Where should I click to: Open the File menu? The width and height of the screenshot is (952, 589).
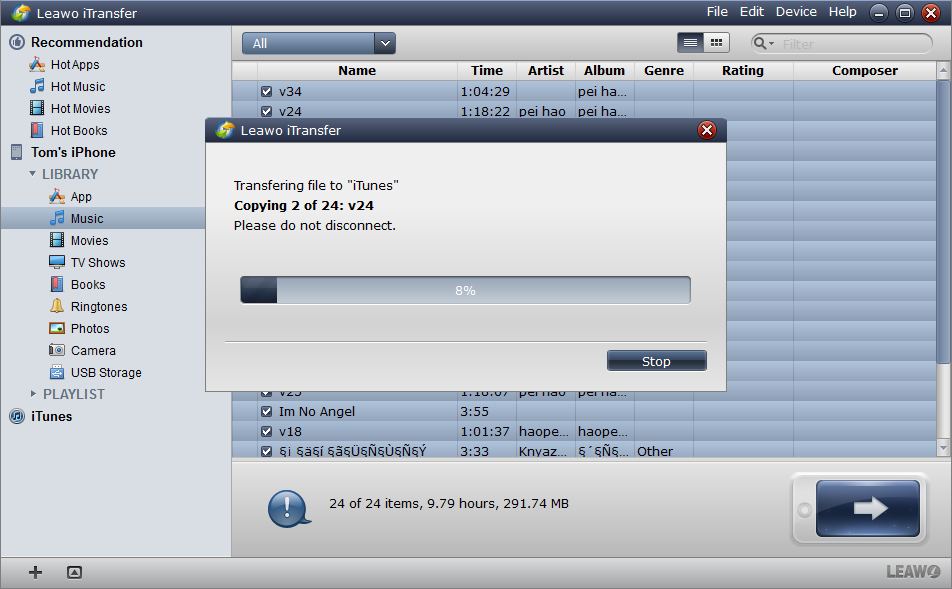(x=717, y=12)
